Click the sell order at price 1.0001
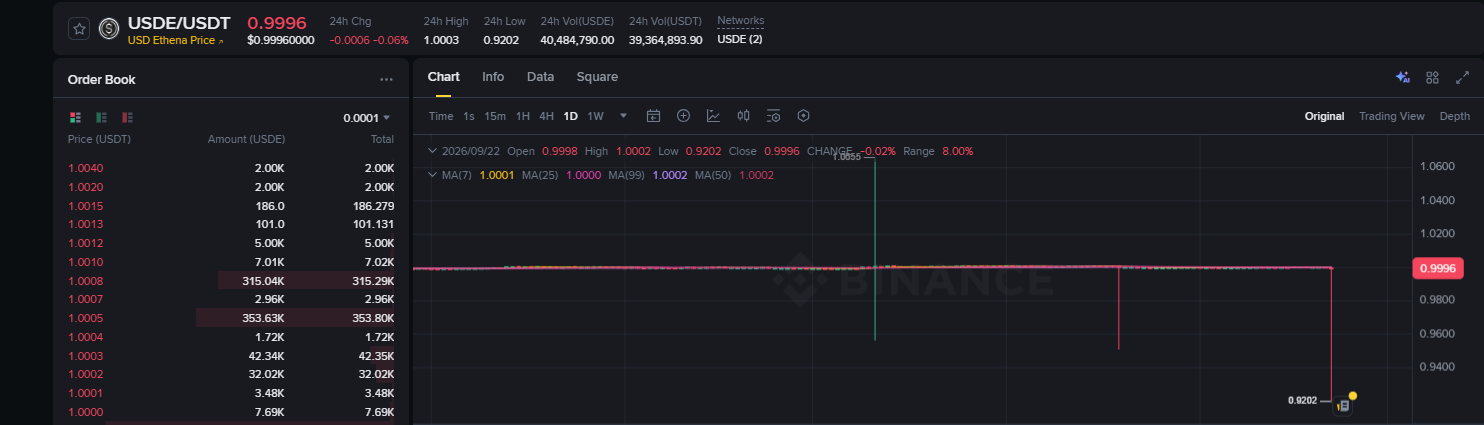 pyautogui.click(x=231, y=393)
